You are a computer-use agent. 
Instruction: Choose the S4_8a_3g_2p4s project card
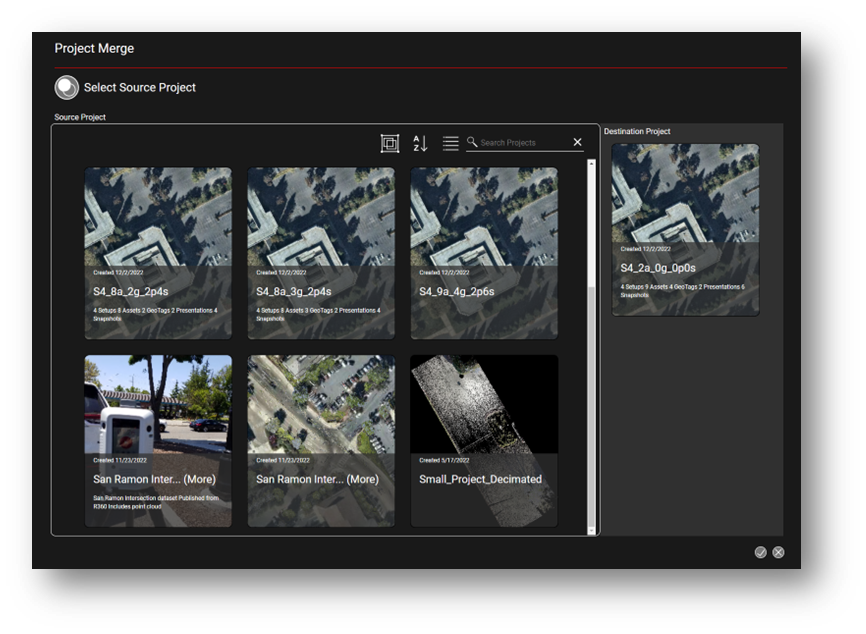click(x=321, y=252)
